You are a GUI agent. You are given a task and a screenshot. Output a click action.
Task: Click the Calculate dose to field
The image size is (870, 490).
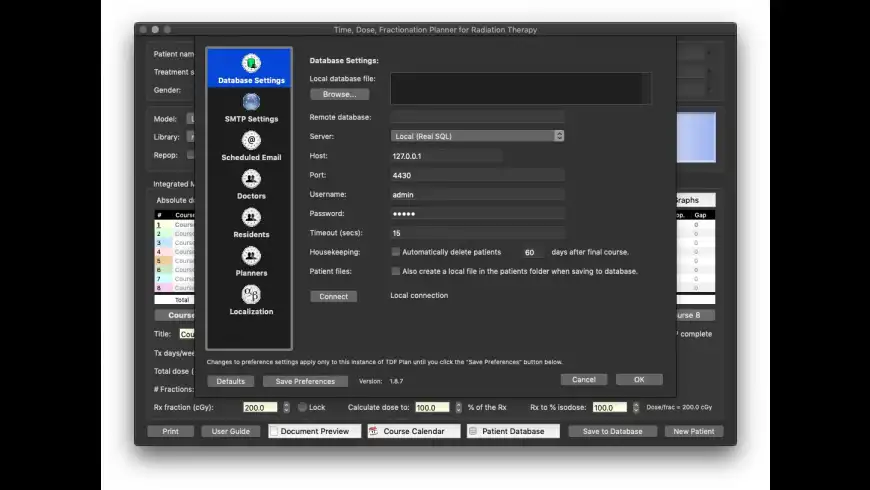(432, 407)
